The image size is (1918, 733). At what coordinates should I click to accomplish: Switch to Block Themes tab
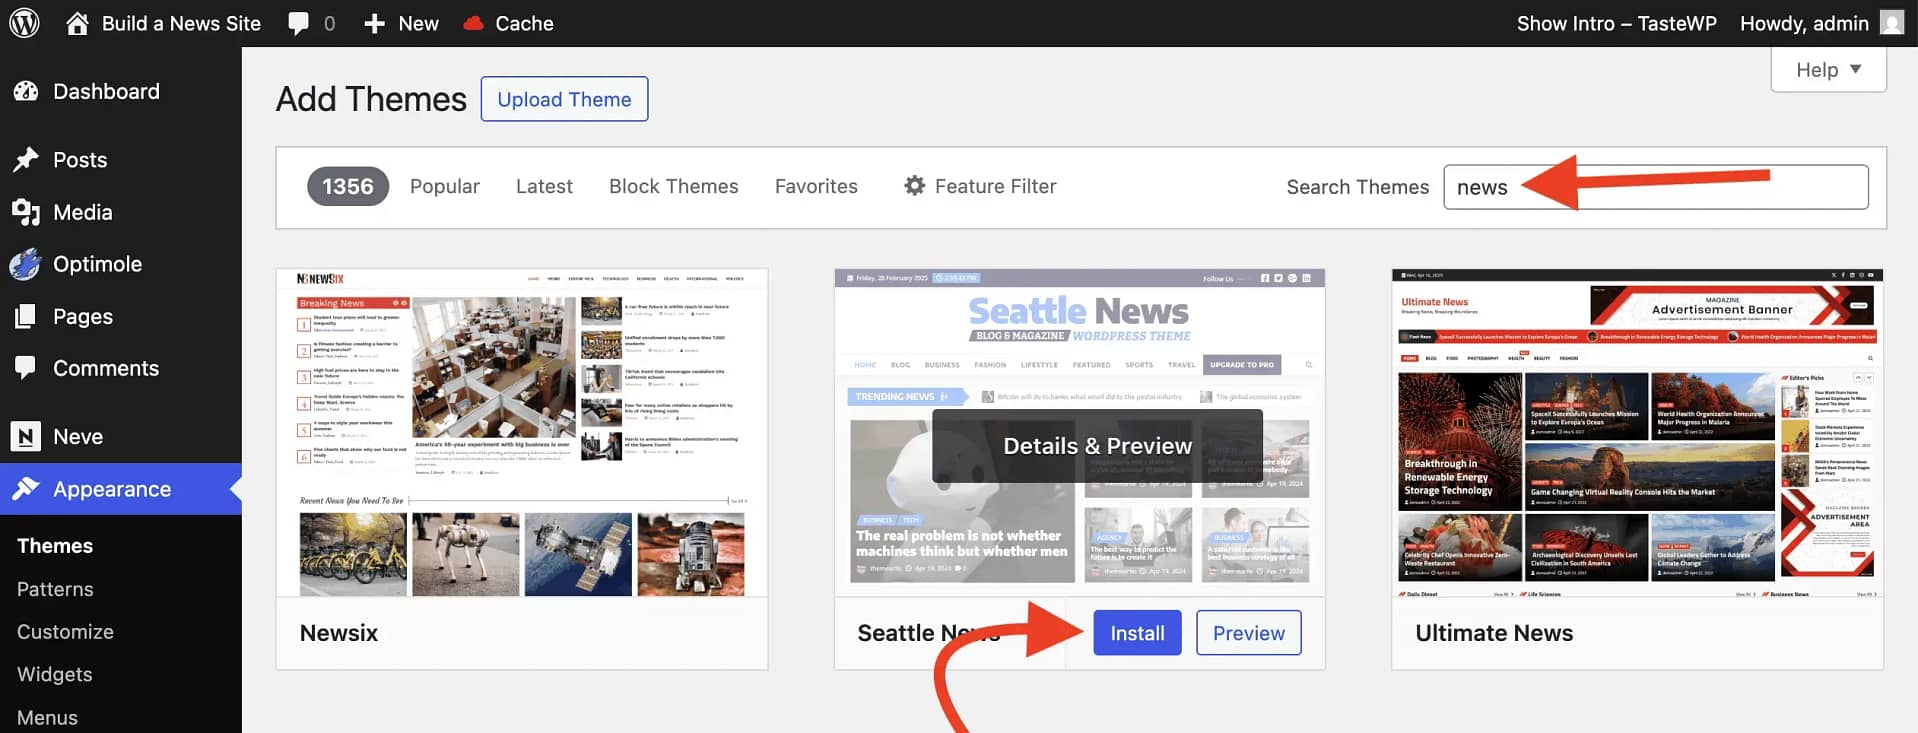pos(674,186)
